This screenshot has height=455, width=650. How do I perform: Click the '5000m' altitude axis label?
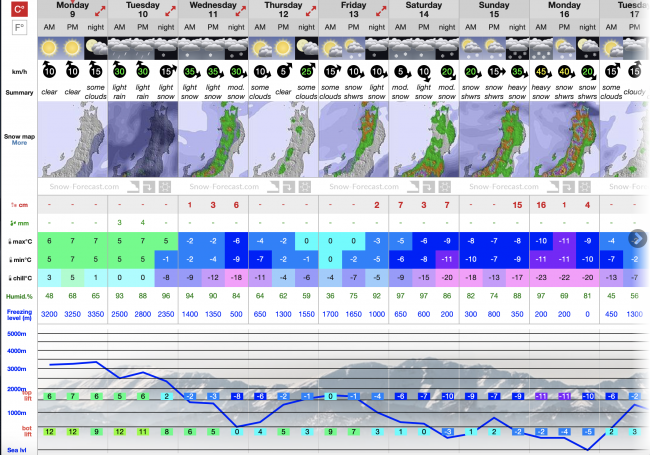[17, 334]
